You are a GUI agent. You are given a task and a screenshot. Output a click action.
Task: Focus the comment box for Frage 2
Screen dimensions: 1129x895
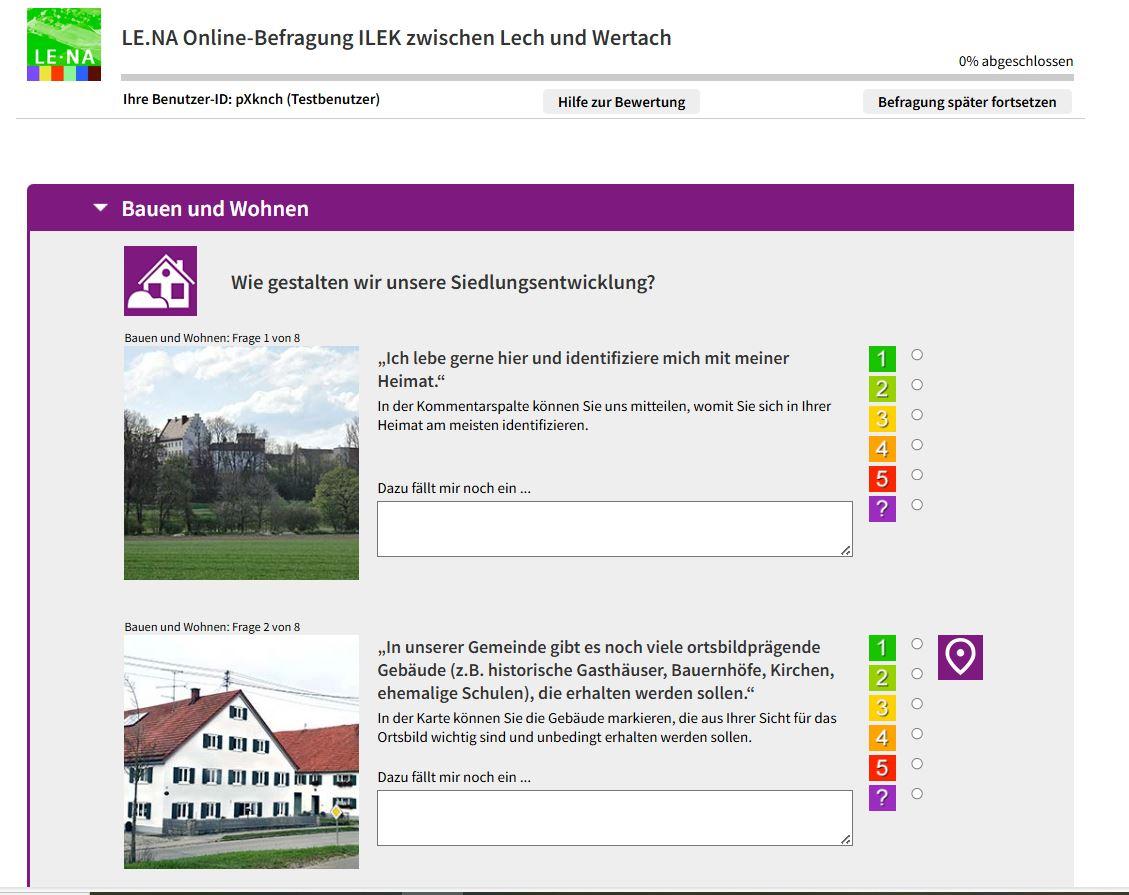(615, 818)
